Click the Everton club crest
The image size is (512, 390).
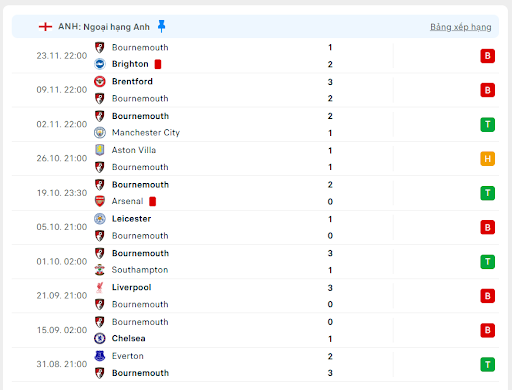tap(100, 356)
